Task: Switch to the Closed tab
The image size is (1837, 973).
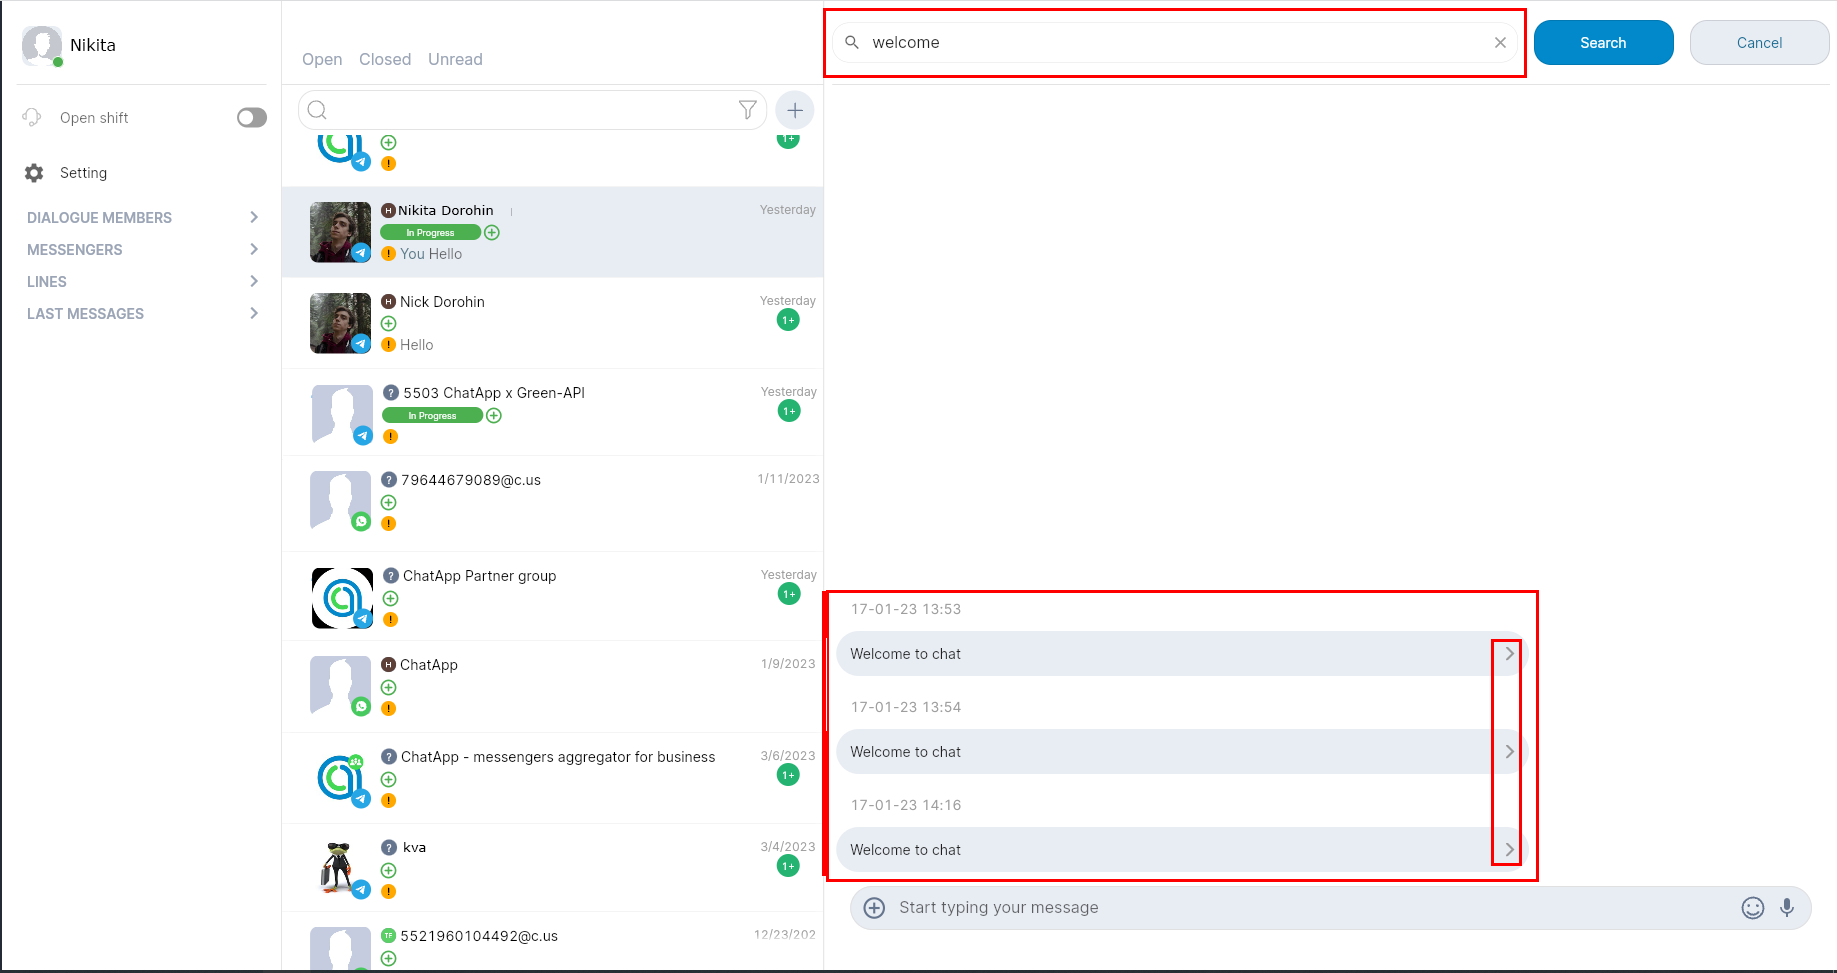Action: click(385, 60)
